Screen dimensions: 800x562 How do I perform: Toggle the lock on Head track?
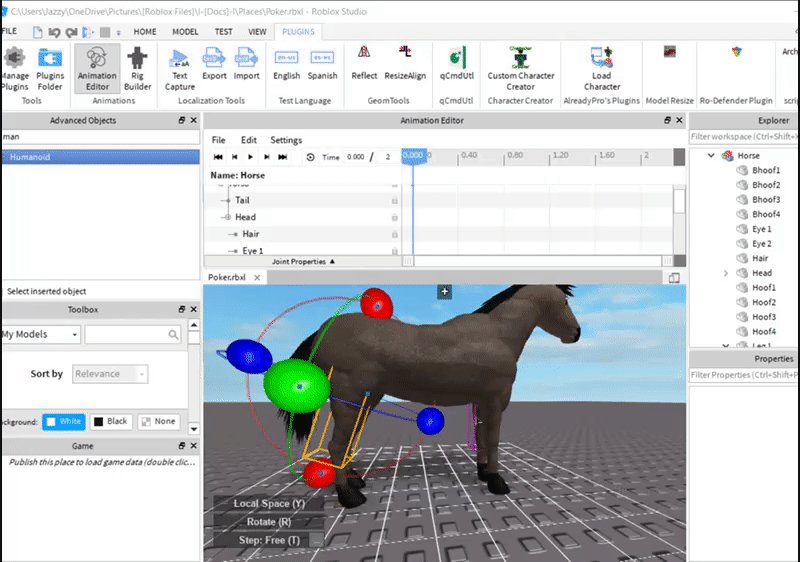pos(394,217)
